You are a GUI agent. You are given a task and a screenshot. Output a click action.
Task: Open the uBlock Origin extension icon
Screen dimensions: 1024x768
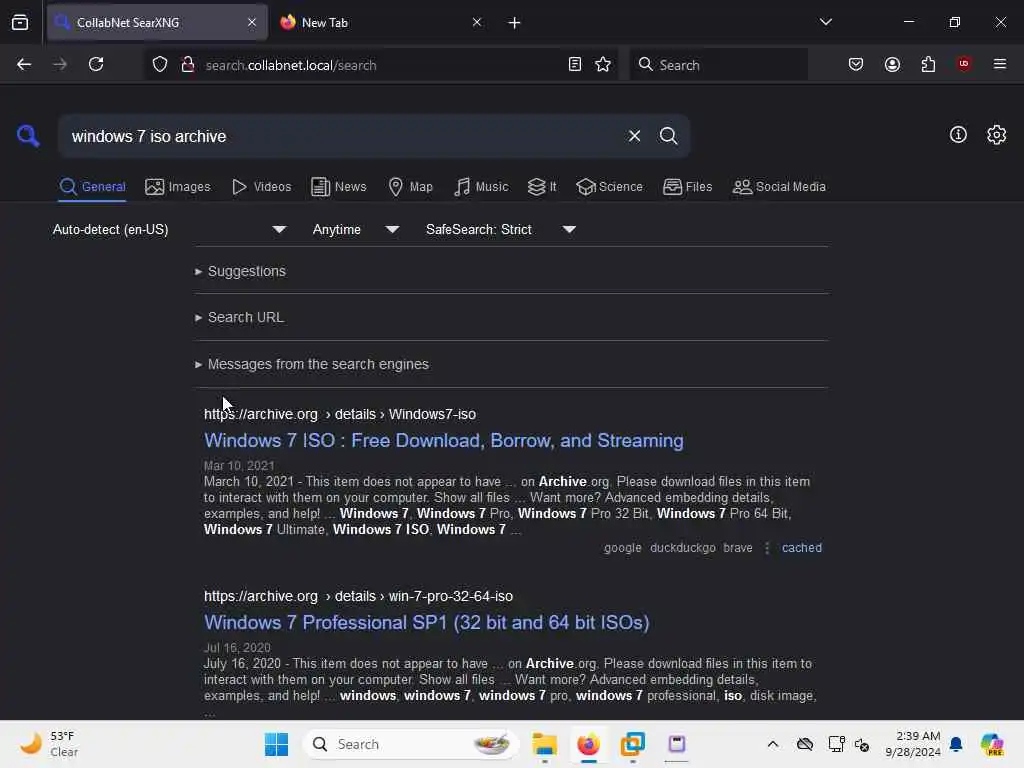(x=964, y=64)
